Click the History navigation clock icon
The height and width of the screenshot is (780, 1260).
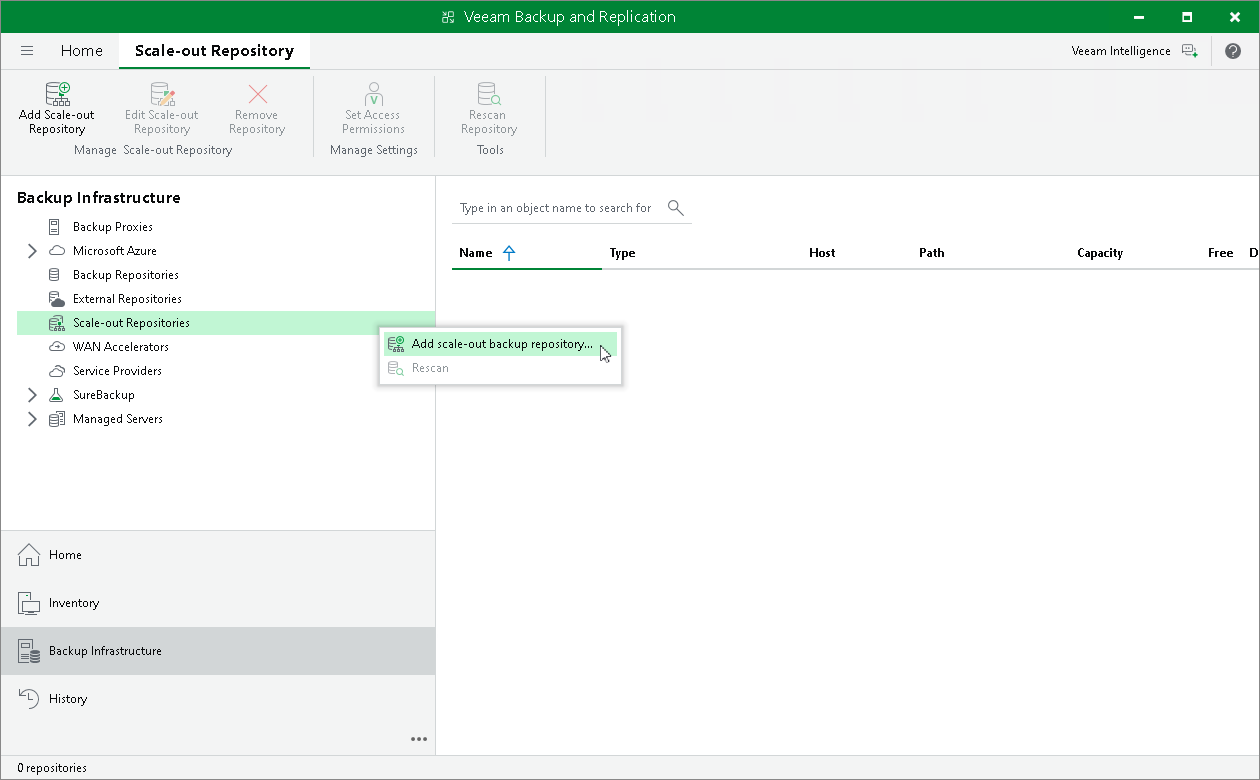pos(29,699)
